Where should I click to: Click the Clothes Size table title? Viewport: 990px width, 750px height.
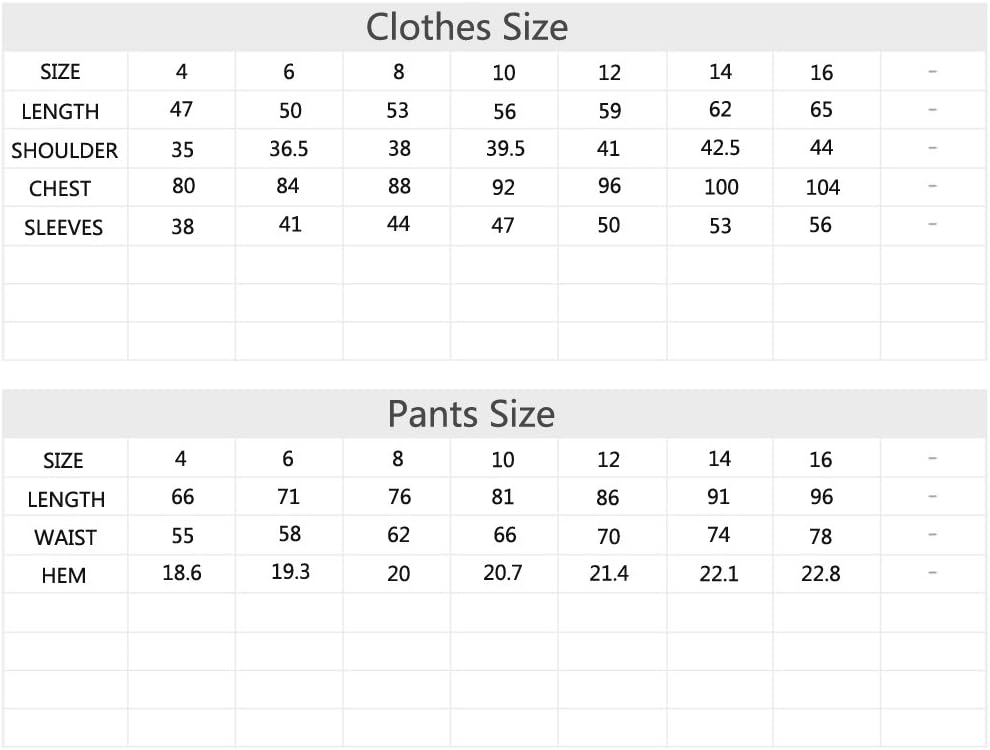[467, 27]
